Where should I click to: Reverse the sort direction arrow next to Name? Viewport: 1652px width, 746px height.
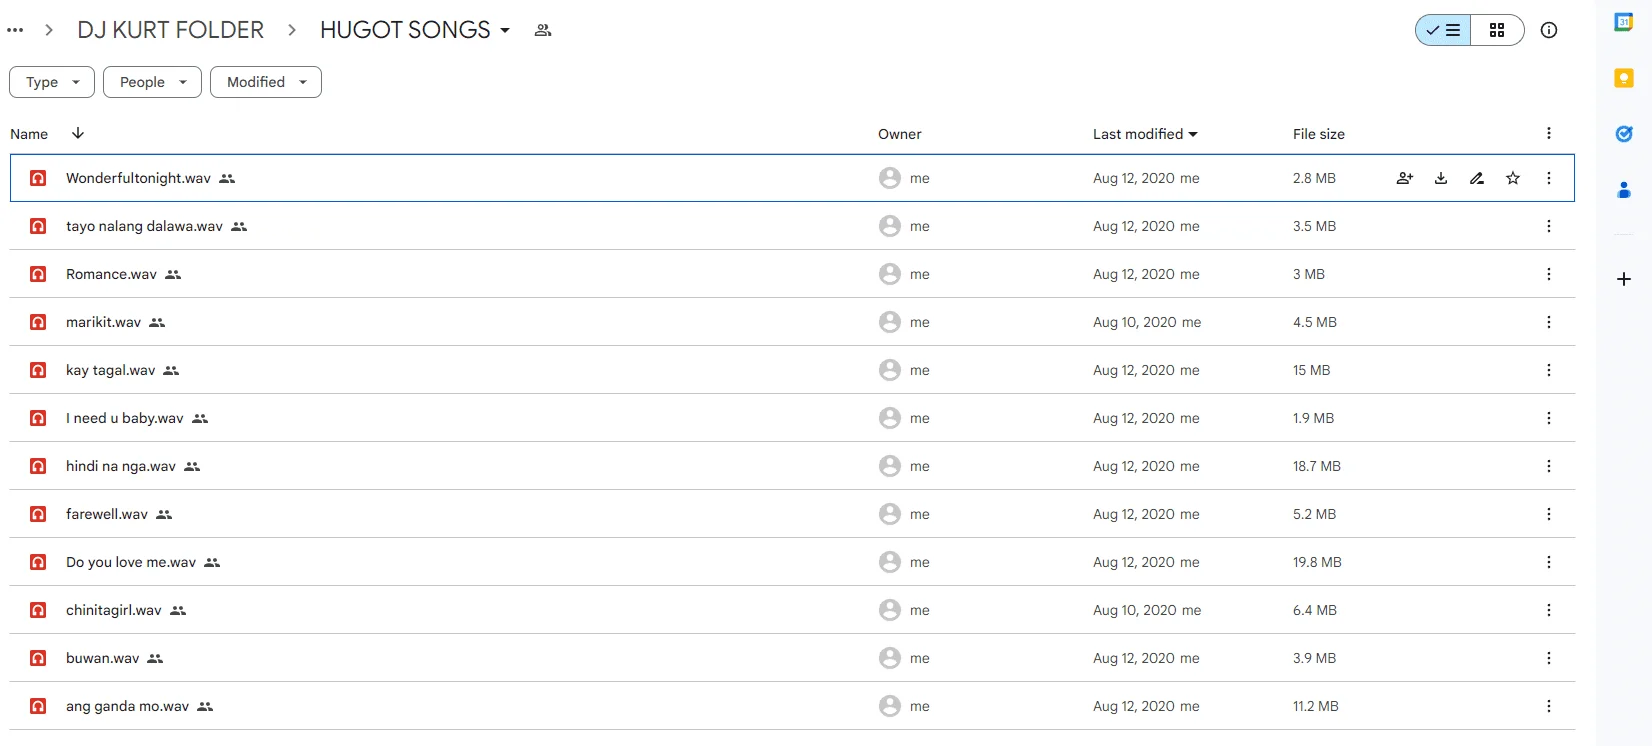[78, 133]
